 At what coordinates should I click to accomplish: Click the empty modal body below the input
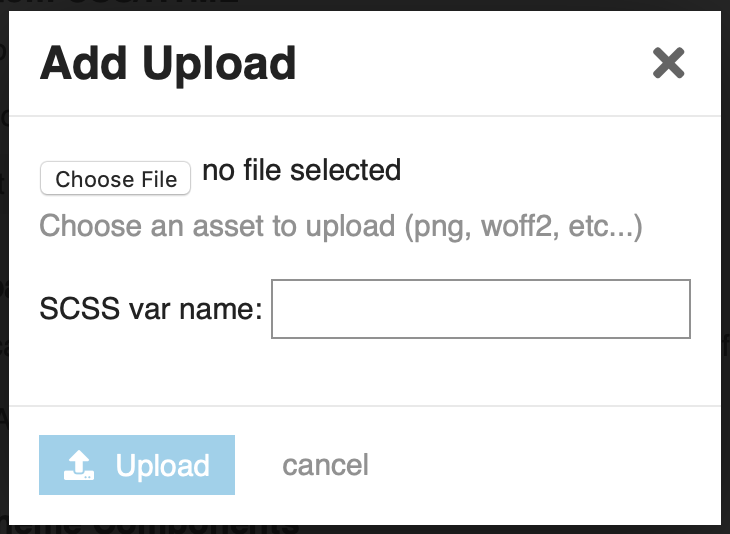pyautogui.click(x=365, y=372)
